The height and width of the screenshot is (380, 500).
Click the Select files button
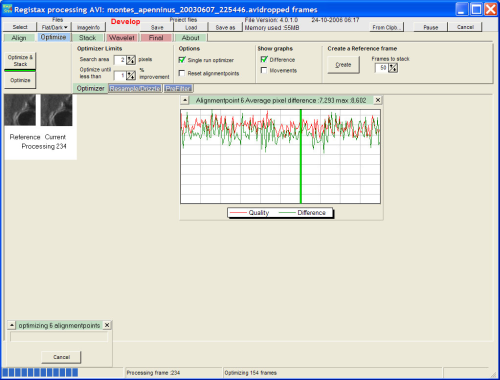(20, 27)
